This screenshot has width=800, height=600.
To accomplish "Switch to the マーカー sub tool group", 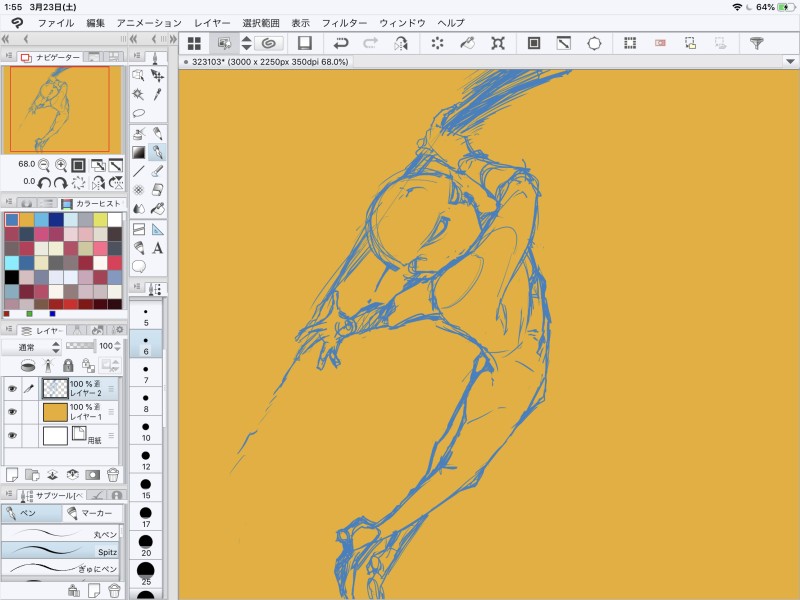I will (92, 513).
